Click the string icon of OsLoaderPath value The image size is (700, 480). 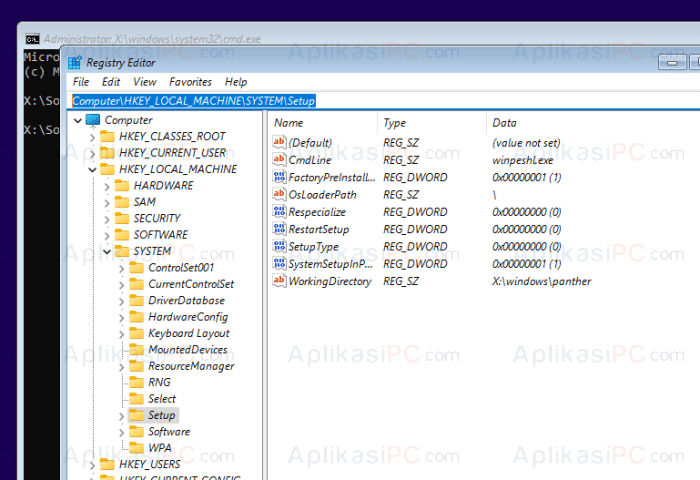[279, 194]
